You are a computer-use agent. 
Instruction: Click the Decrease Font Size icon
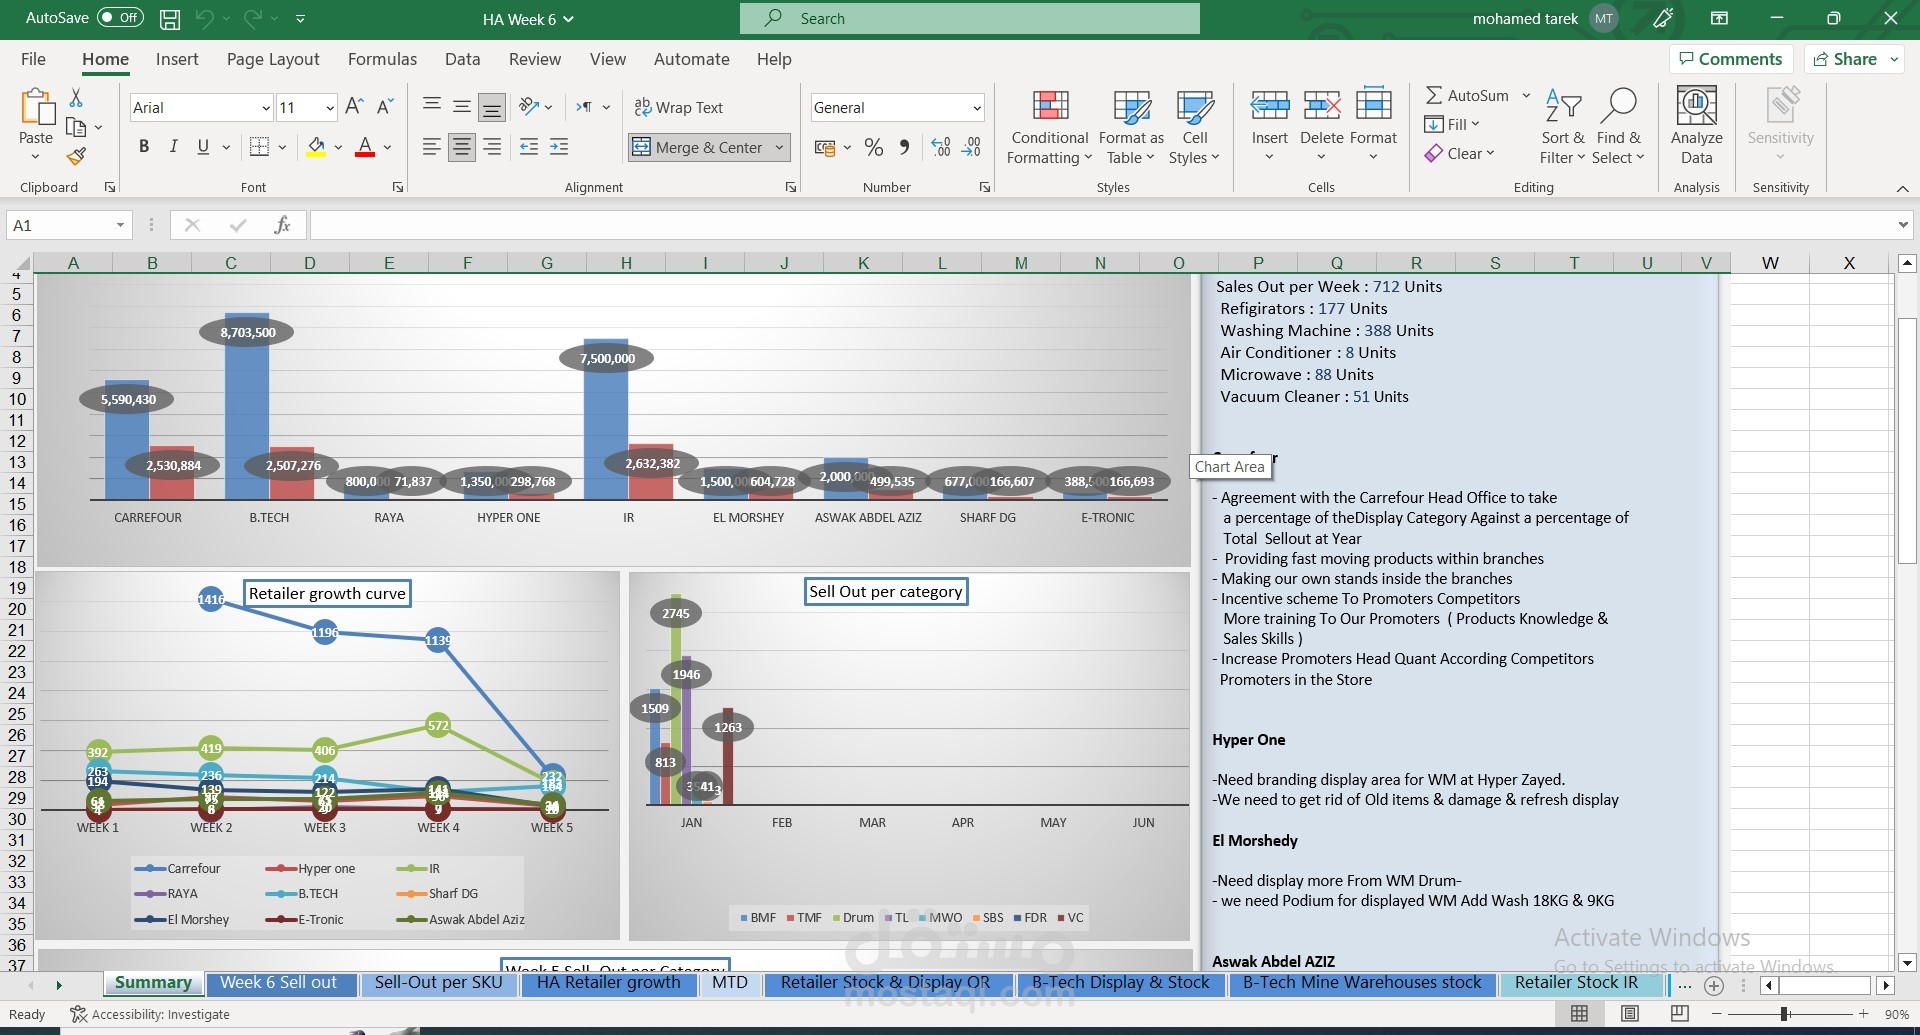point(385,107)
